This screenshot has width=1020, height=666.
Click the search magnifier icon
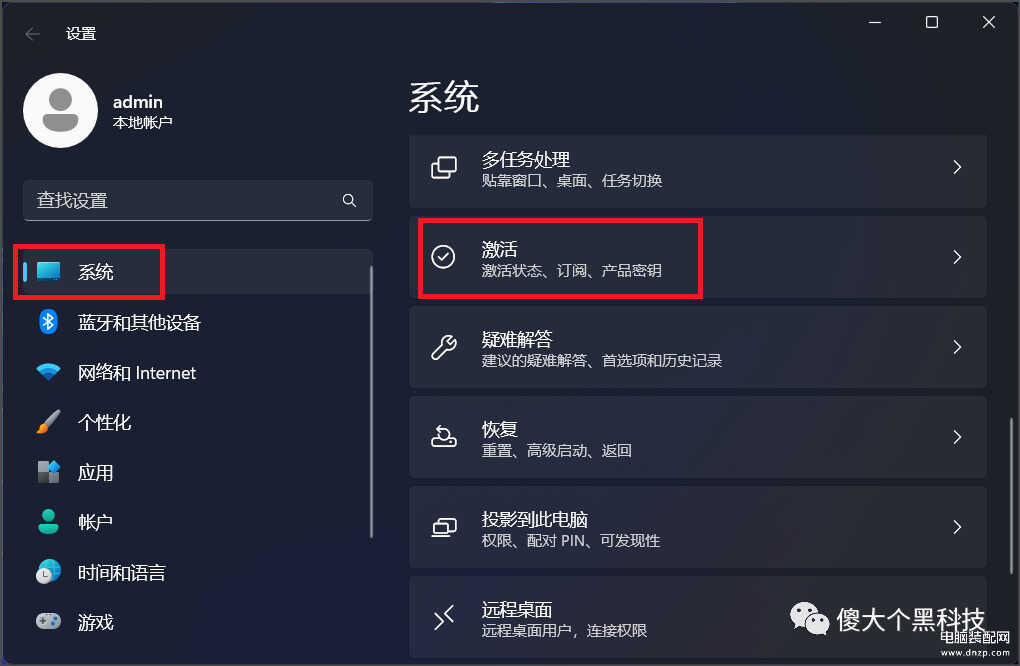click(349, 200)
